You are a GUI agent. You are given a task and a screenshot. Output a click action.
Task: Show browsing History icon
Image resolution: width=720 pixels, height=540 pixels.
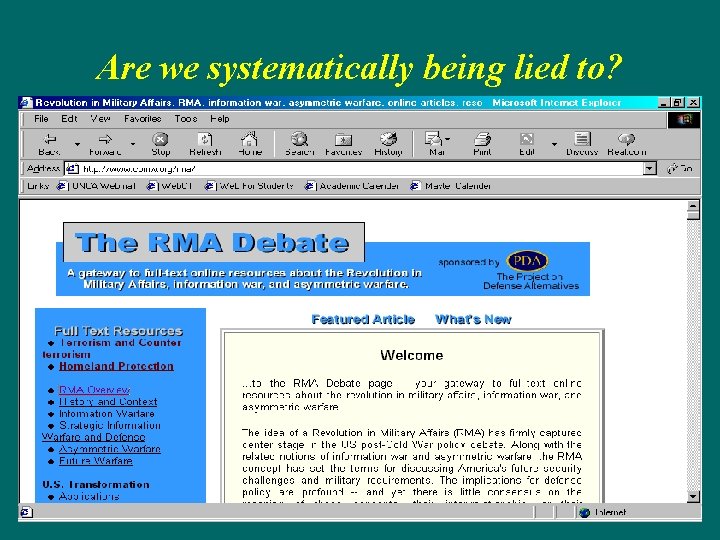pos(388,139)
